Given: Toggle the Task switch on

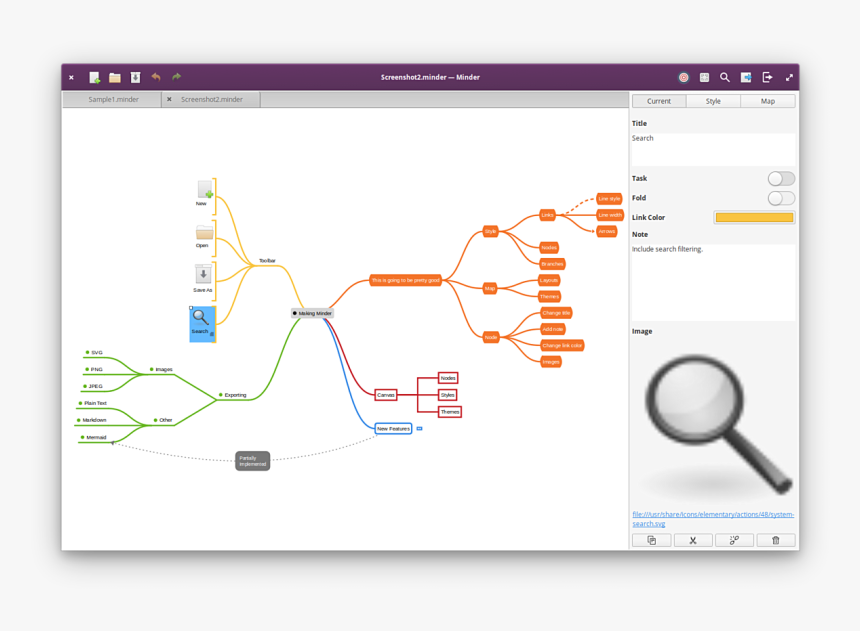Looking at the screenshot, I should [x=781, y=178].
